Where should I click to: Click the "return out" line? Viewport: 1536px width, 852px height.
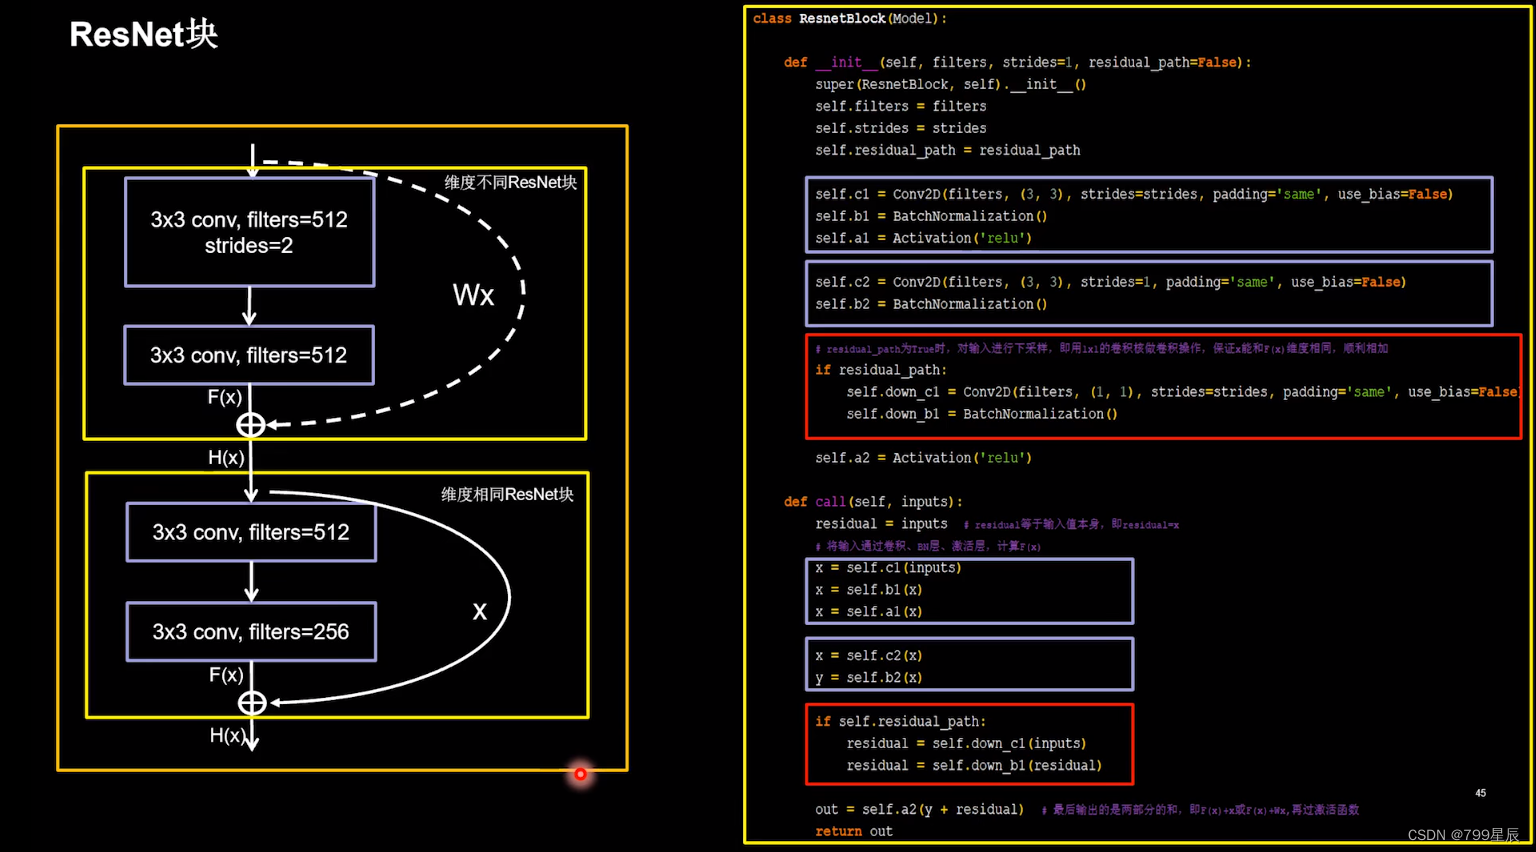tap(853, 832)
